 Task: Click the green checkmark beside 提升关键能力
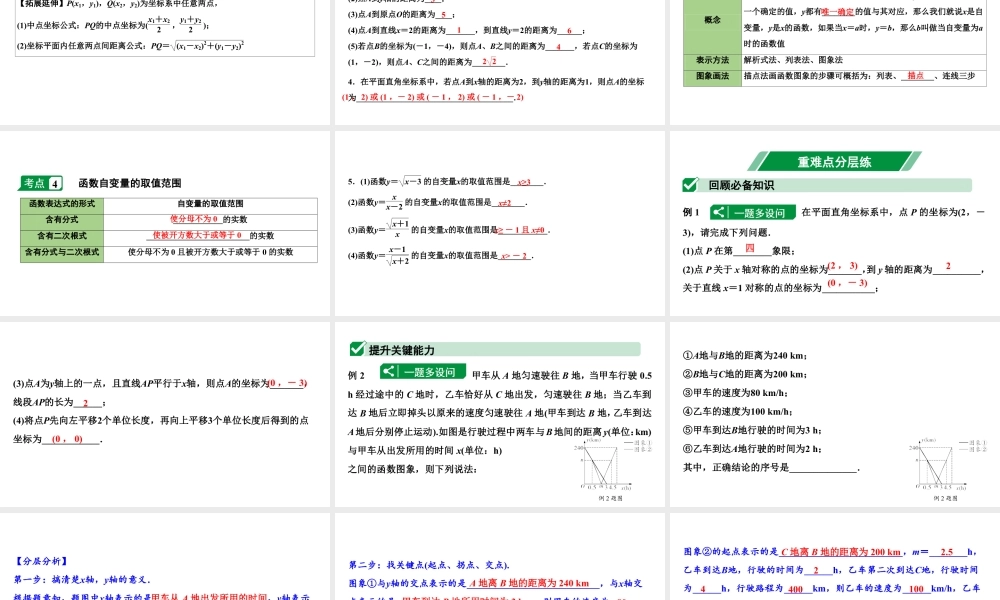point(357,349)
